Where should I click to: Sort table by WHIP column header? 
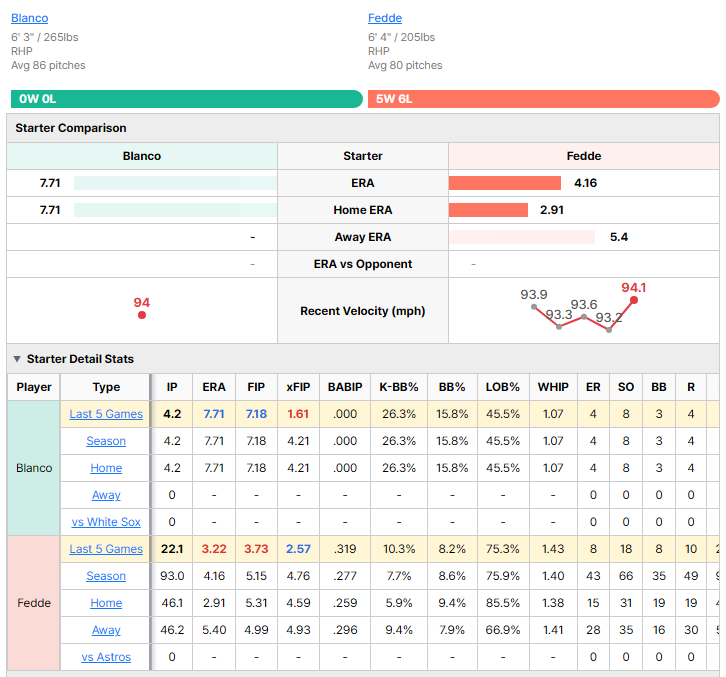coord(553,387)
